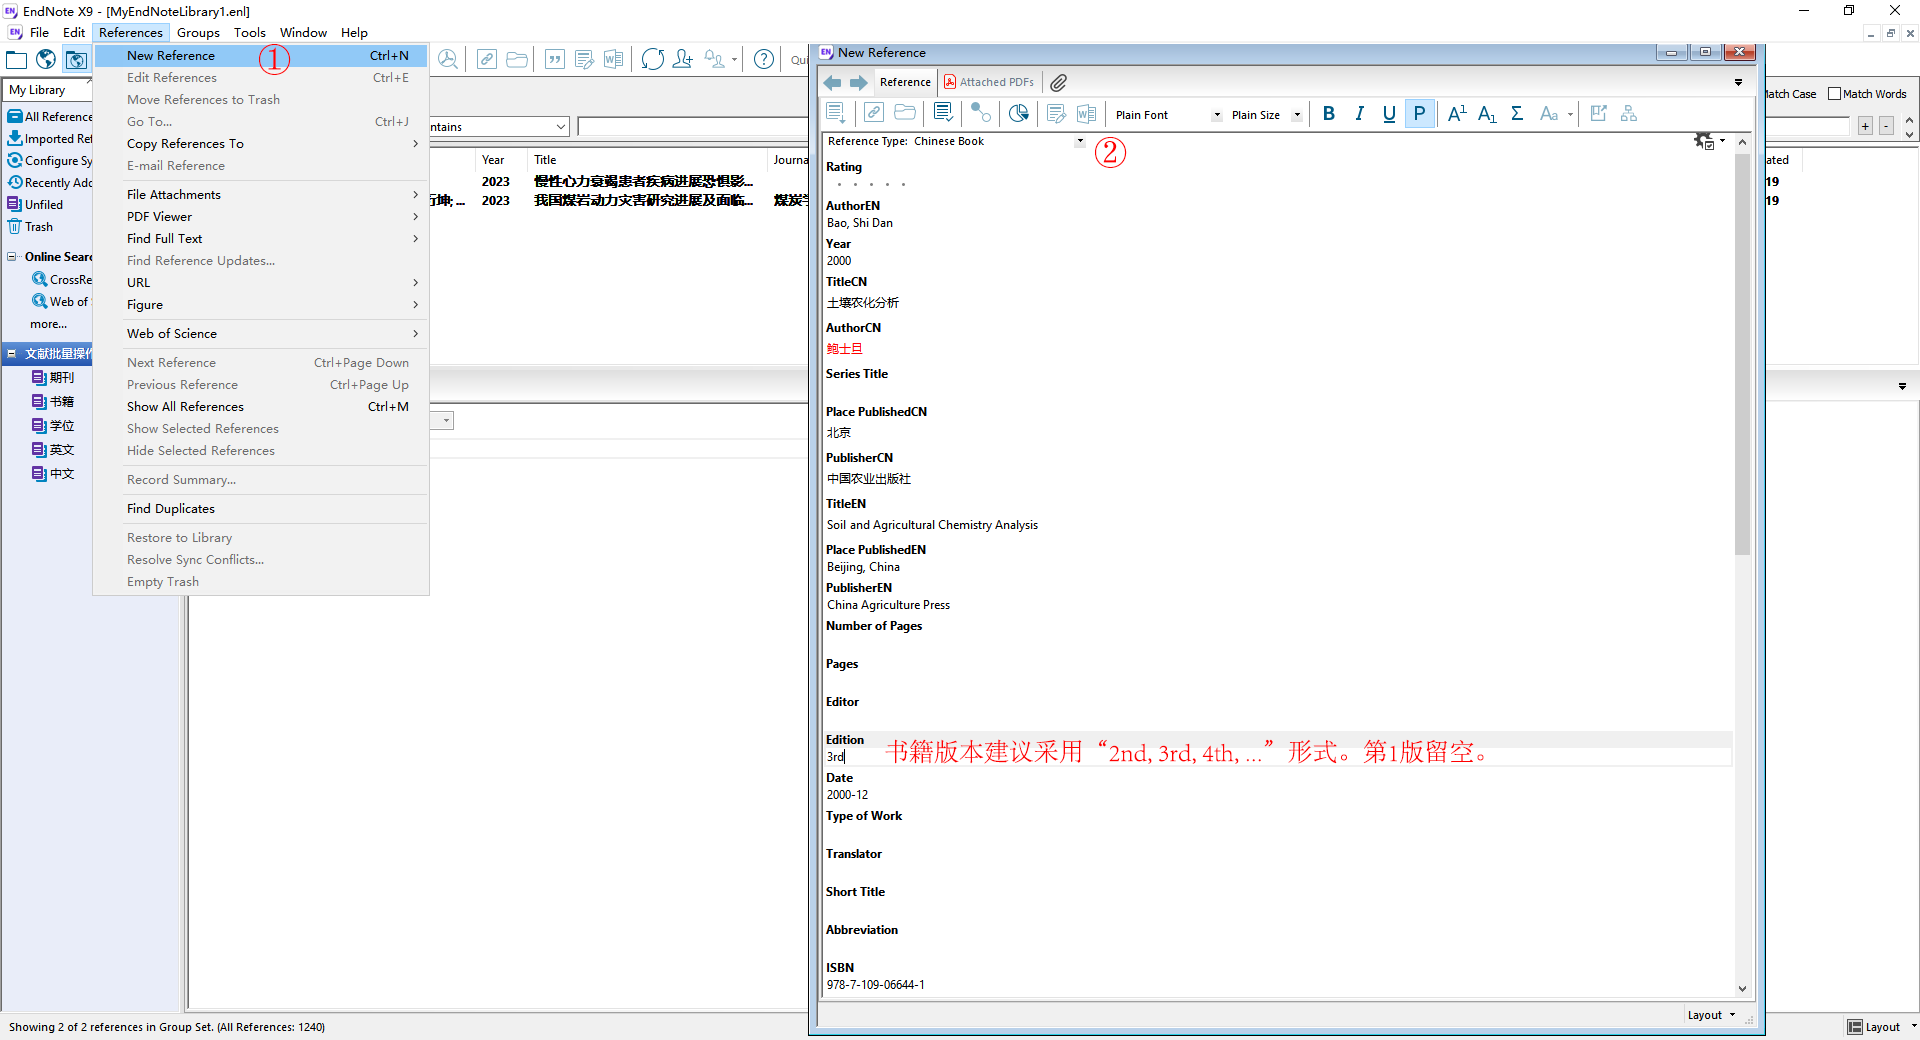Click Change Case Aa icon
The width and height of the screenshot is (1920, 1040).
point(1549,113)
